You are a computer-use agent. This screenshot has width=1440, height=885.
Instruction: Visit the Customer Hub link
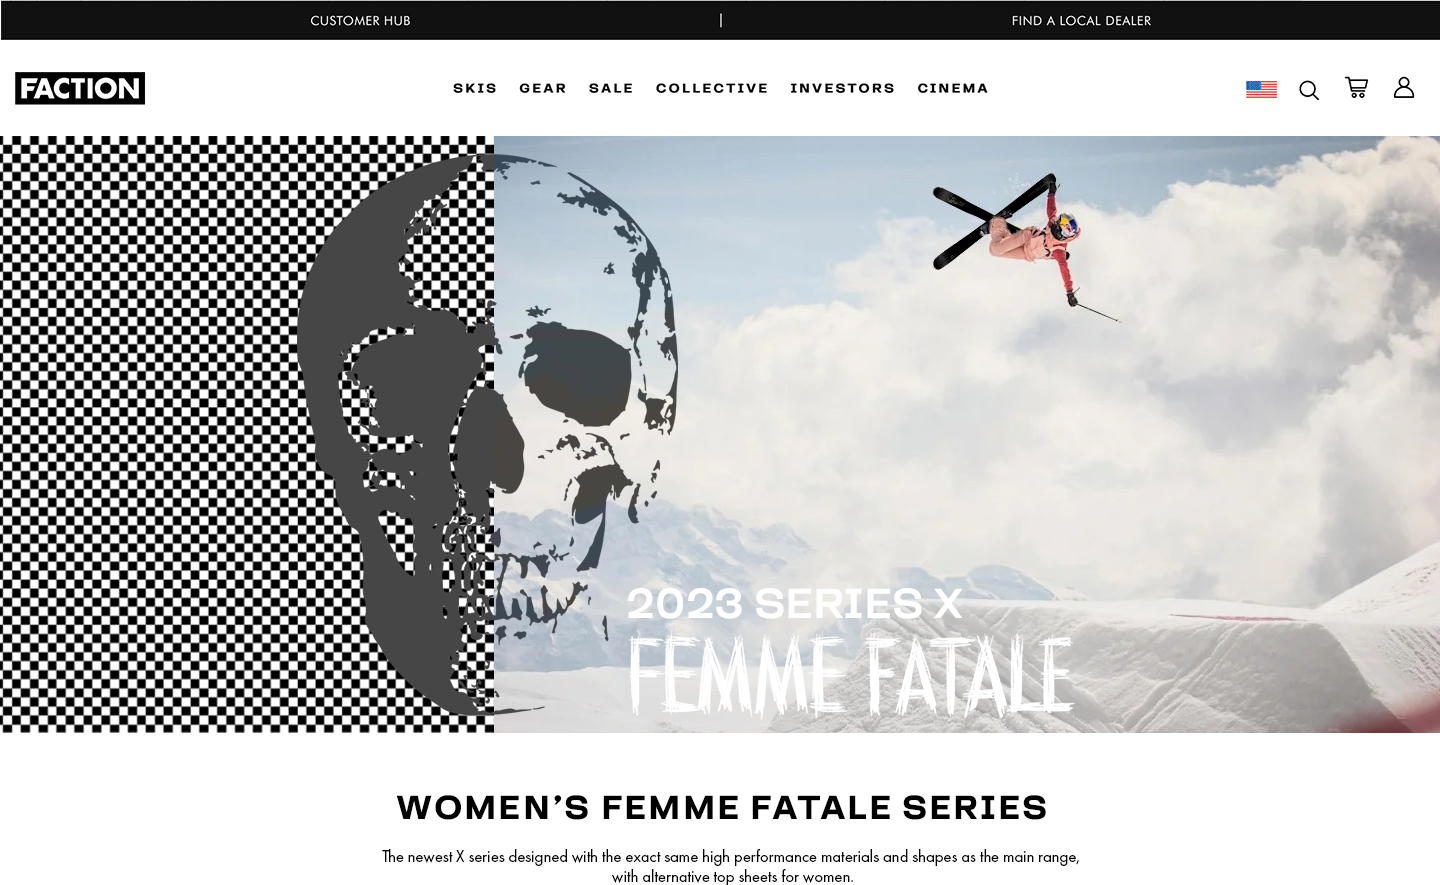click(360, 20)
